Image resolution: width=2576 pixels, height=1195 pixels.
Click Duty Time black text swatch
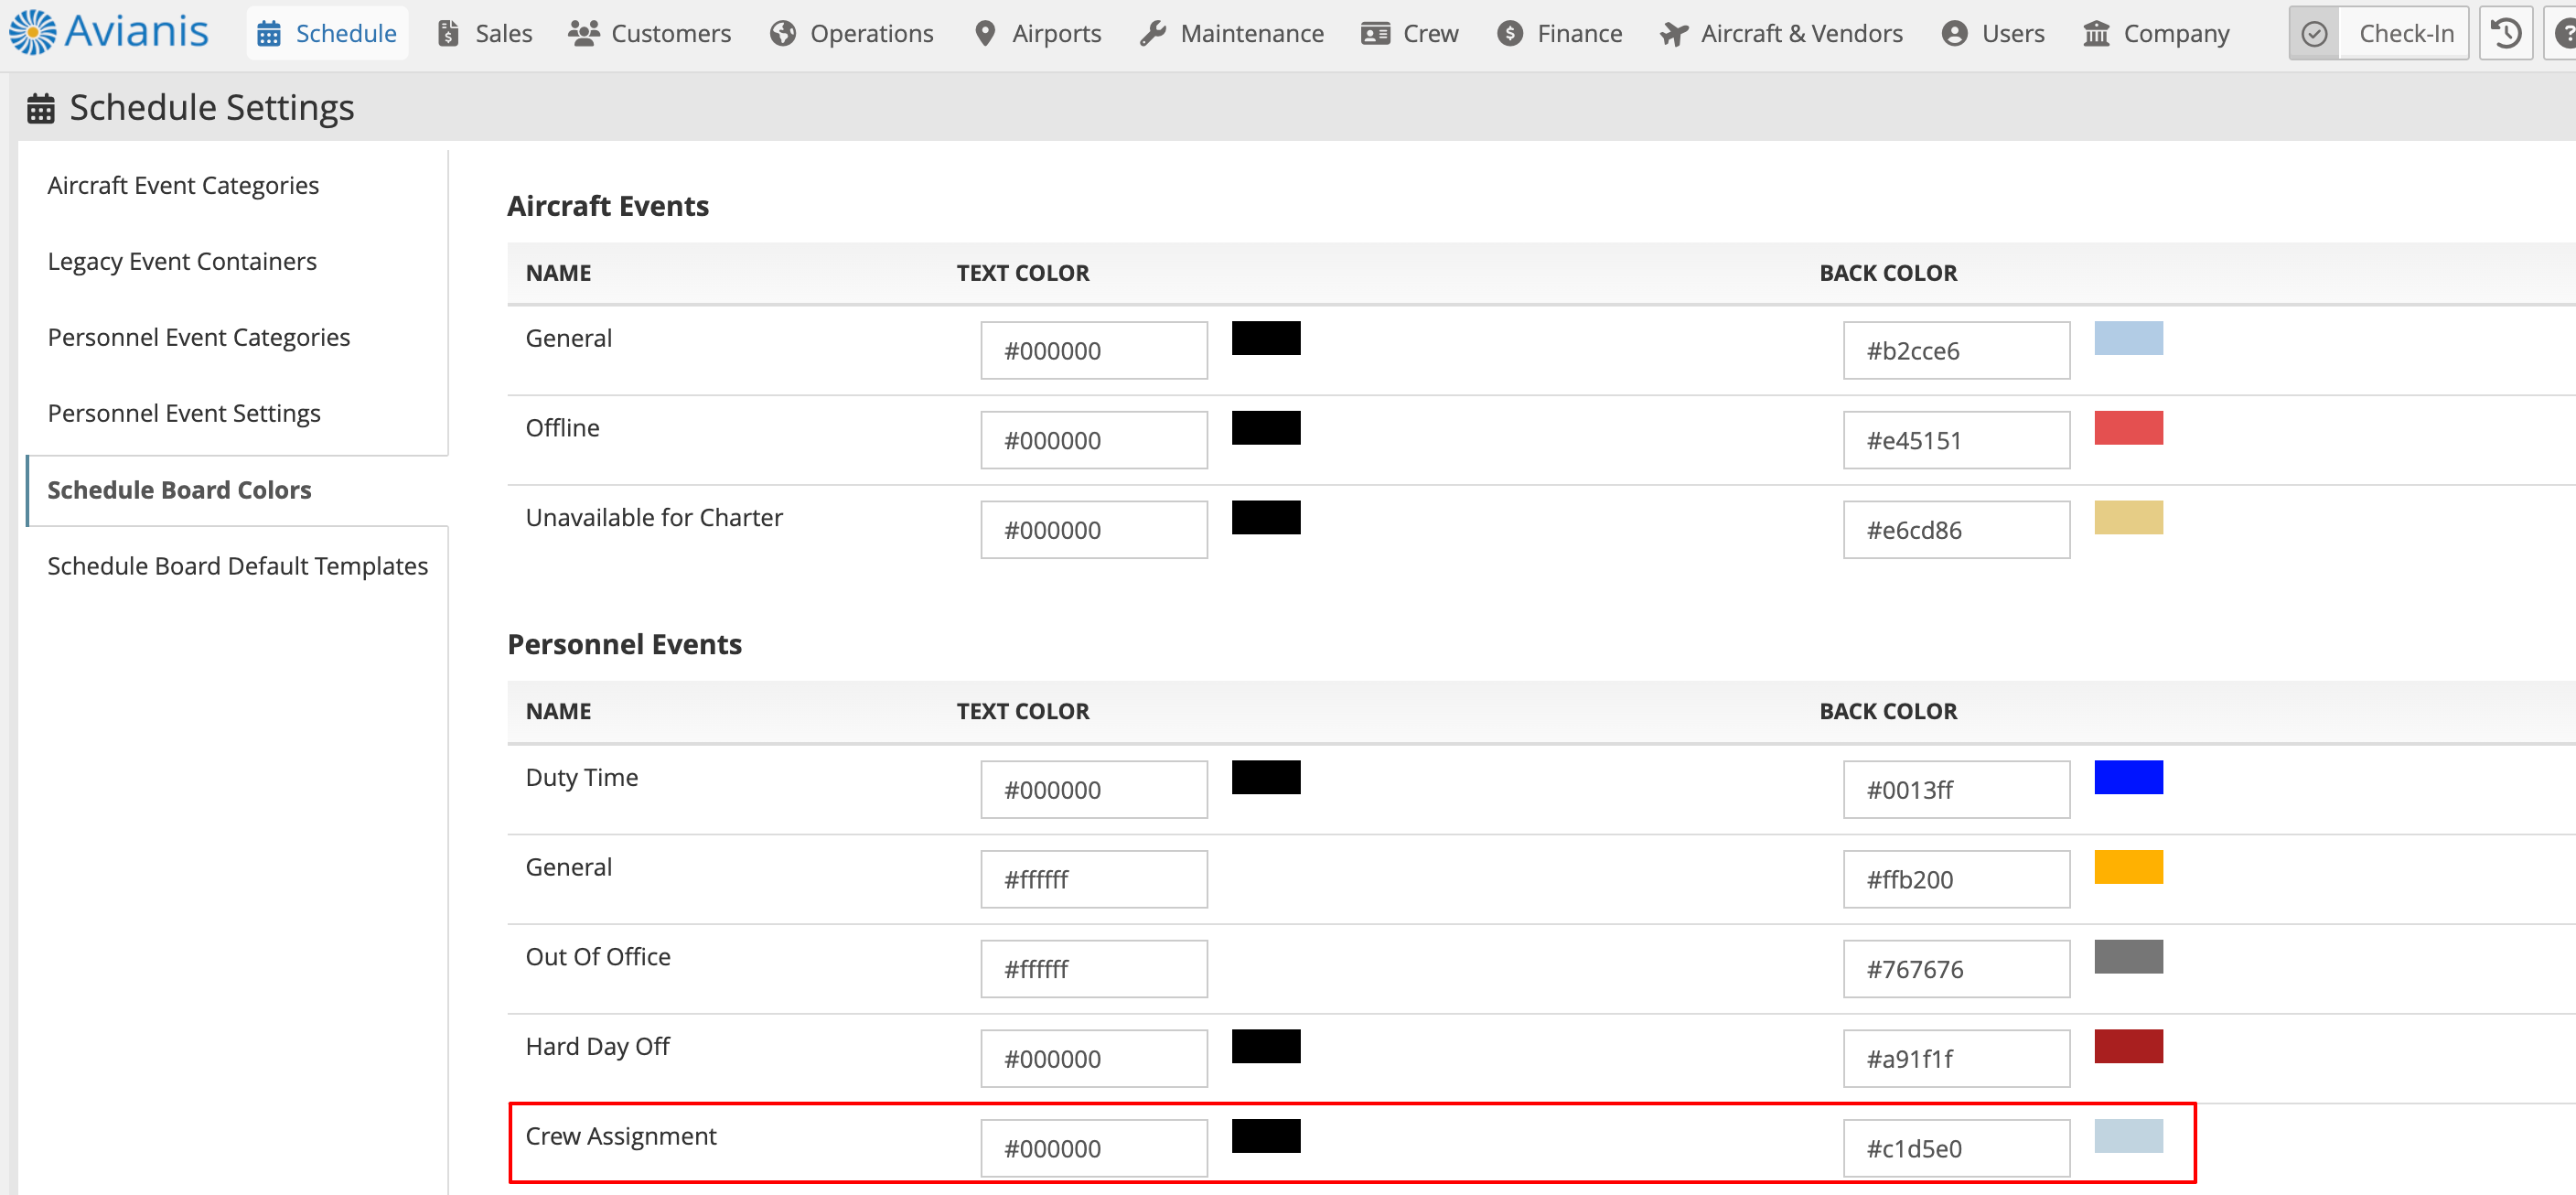(1265, 778)
